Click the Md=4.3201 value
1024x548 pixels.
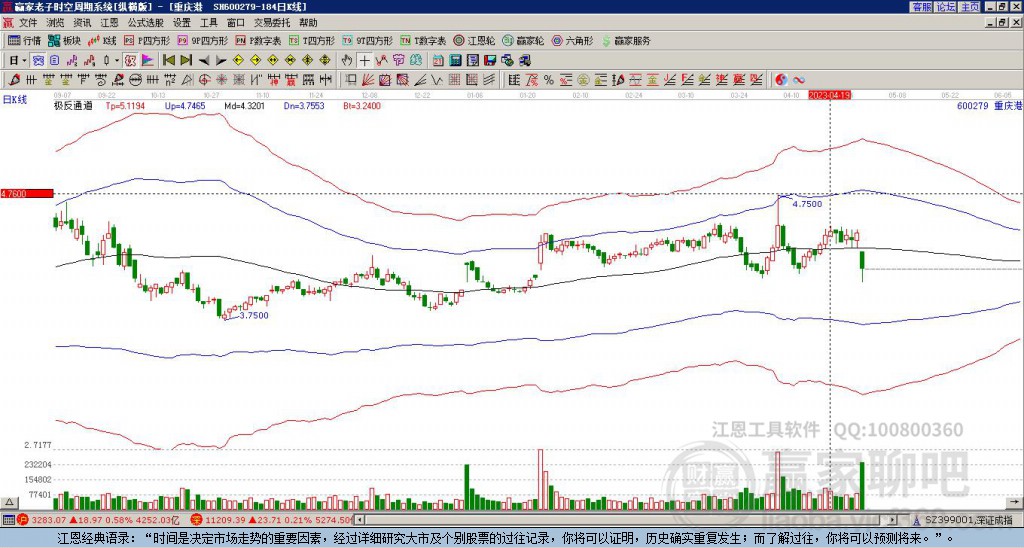[244, 106]
